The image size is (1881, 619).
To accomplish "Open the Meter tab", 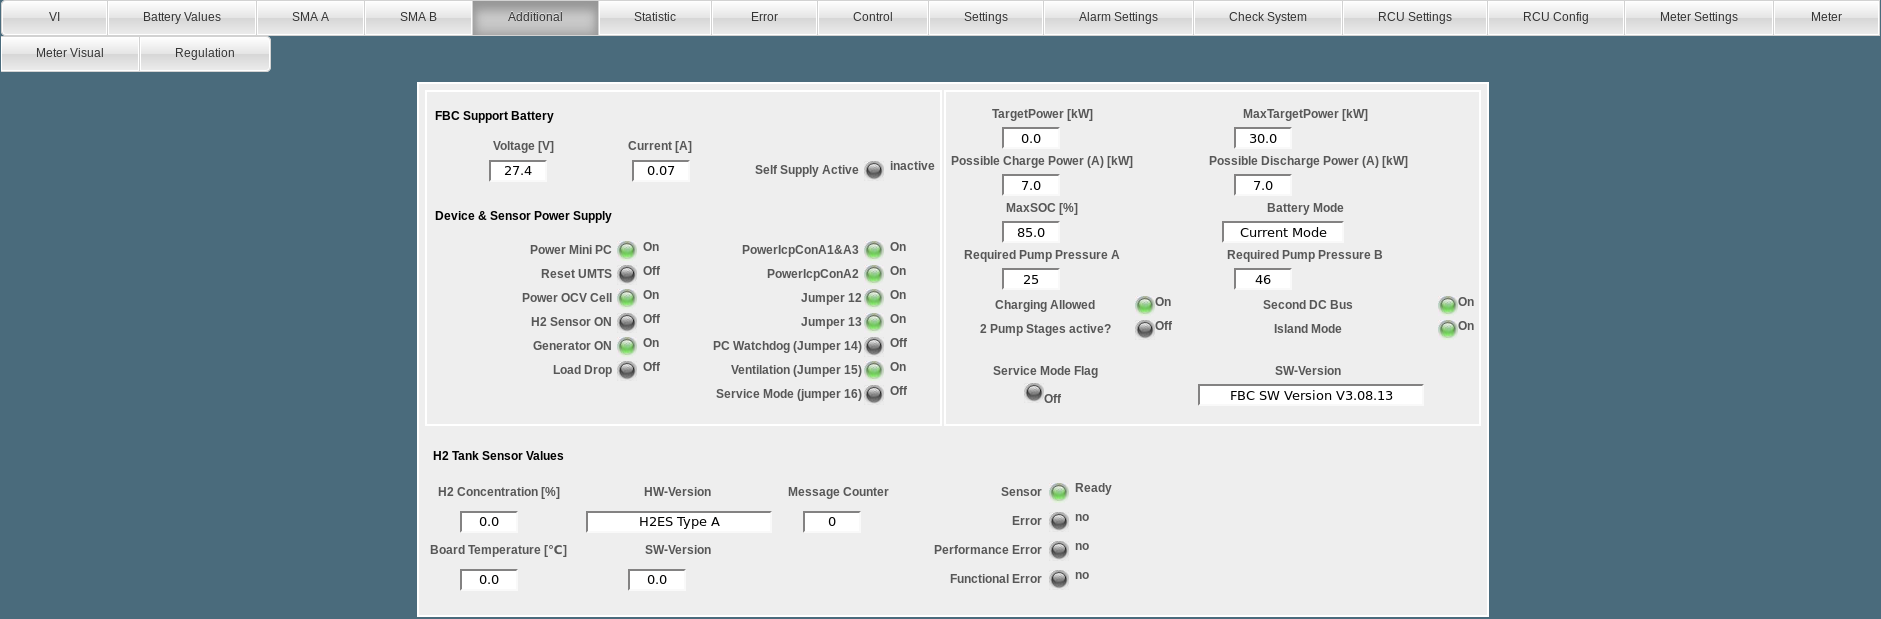I will tap(1826, 17).
